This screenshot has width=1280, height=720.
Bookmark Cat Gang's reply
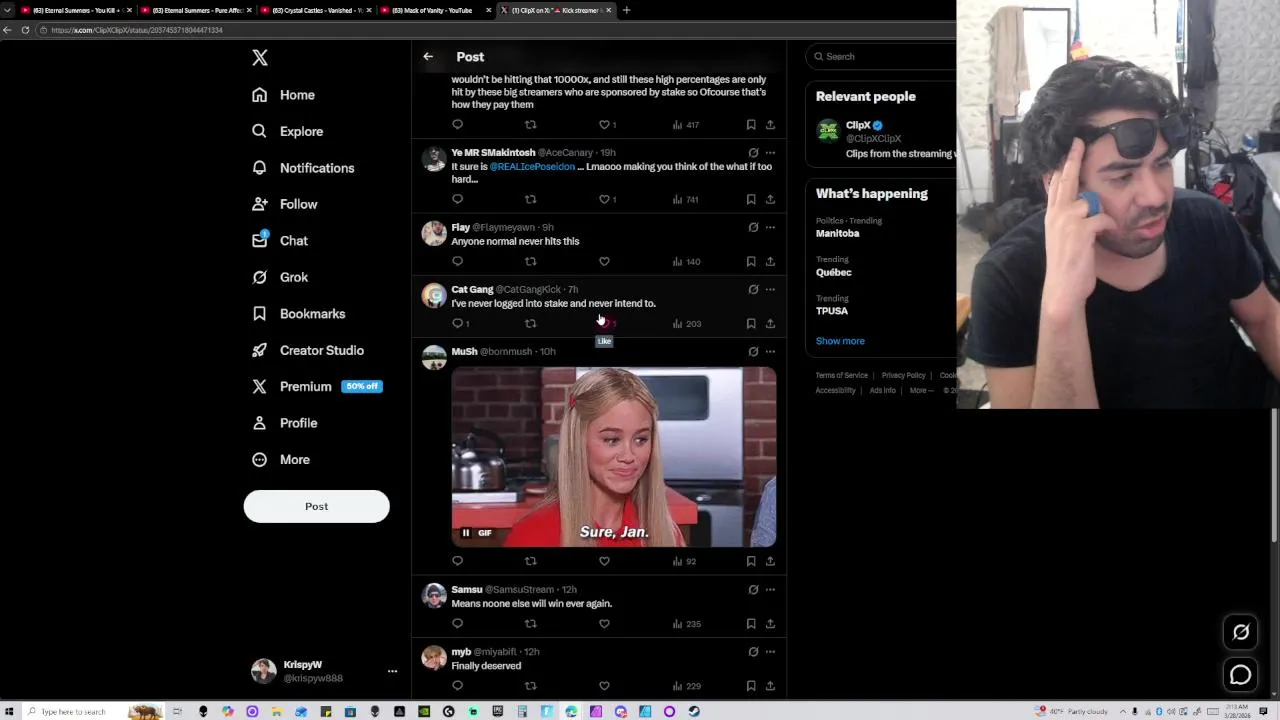(x=751, y=324)
